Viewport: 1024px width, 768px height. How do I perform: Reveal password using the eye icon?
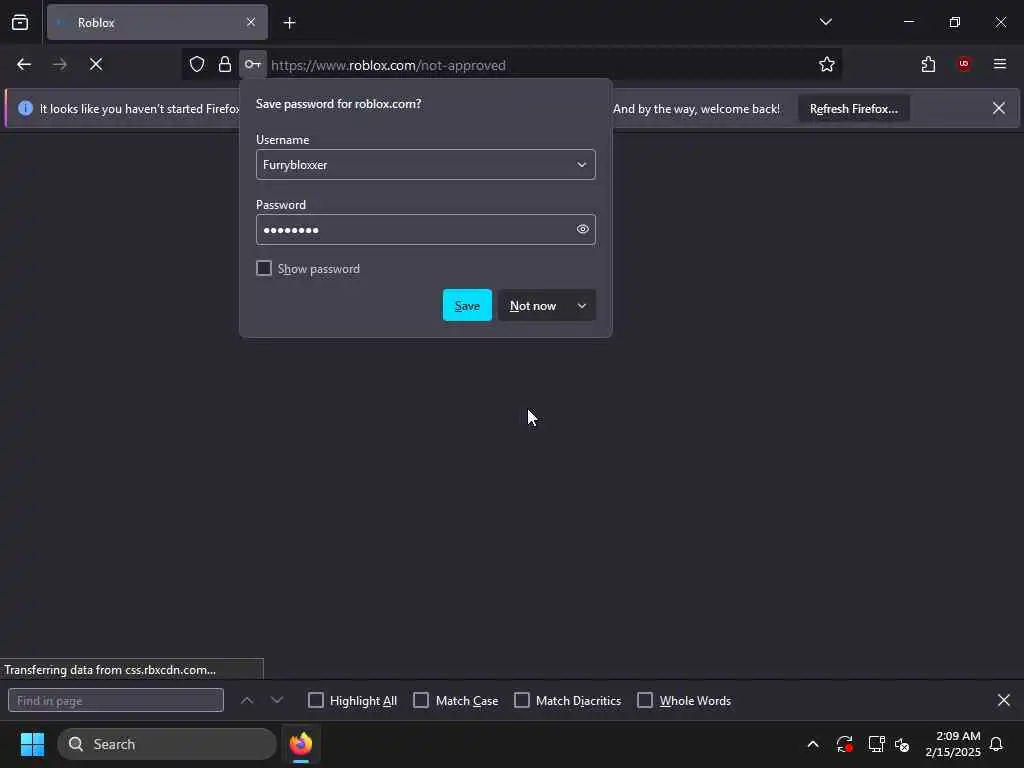(x=583, y=229)
